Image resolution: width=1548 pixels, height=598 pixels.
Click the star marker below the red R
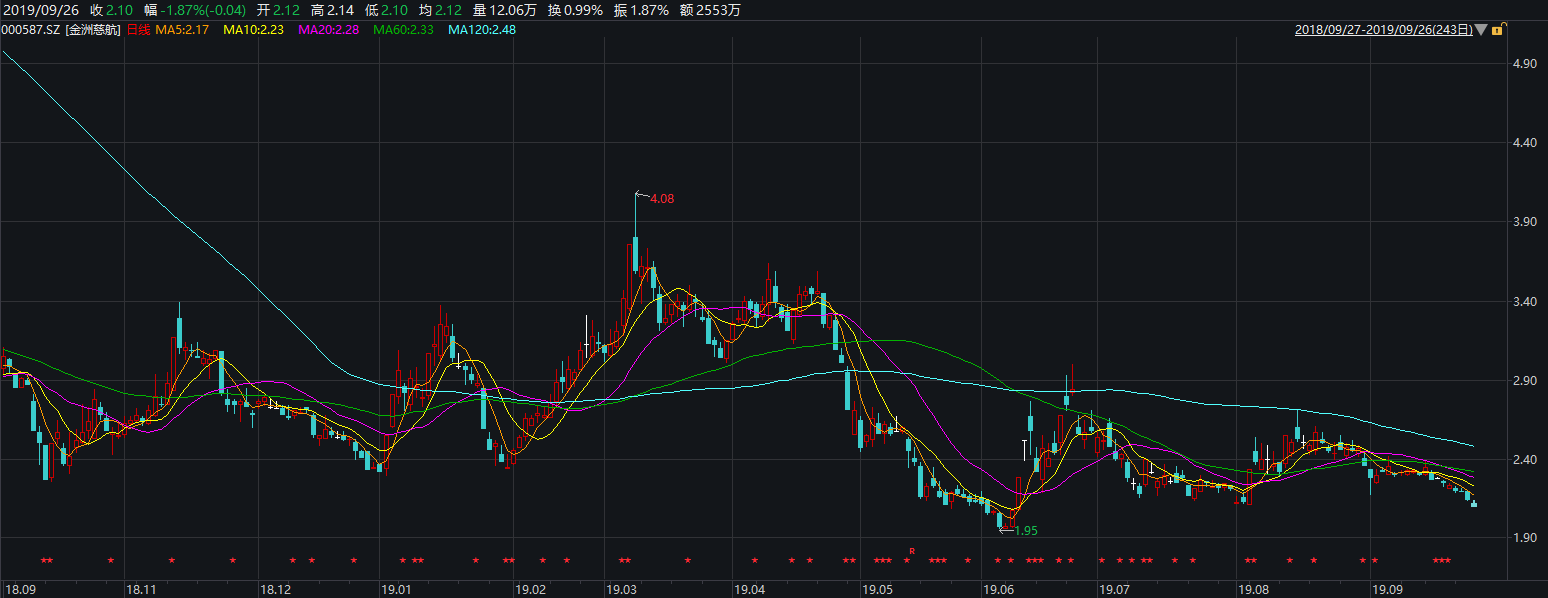pos(907,561)
